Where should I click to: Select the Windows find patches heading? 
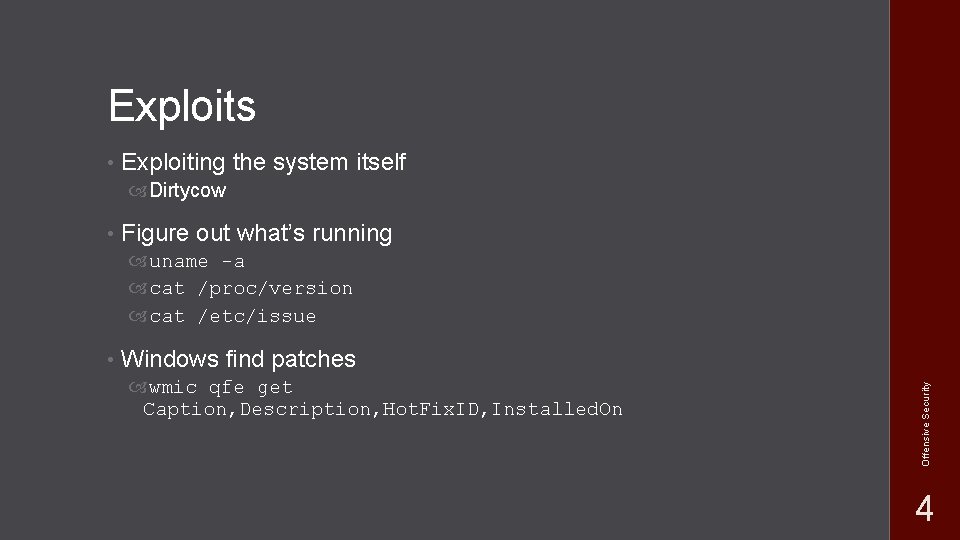pyautogui.click(x=238, y=359)
